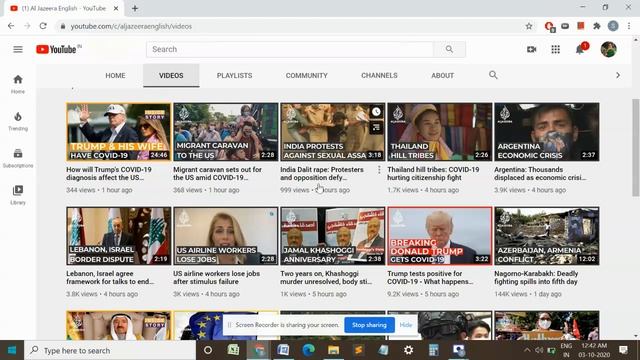Open File Explorer from the taskbar
The width and height of the screenshot is (640, 360).
[333, 350]
